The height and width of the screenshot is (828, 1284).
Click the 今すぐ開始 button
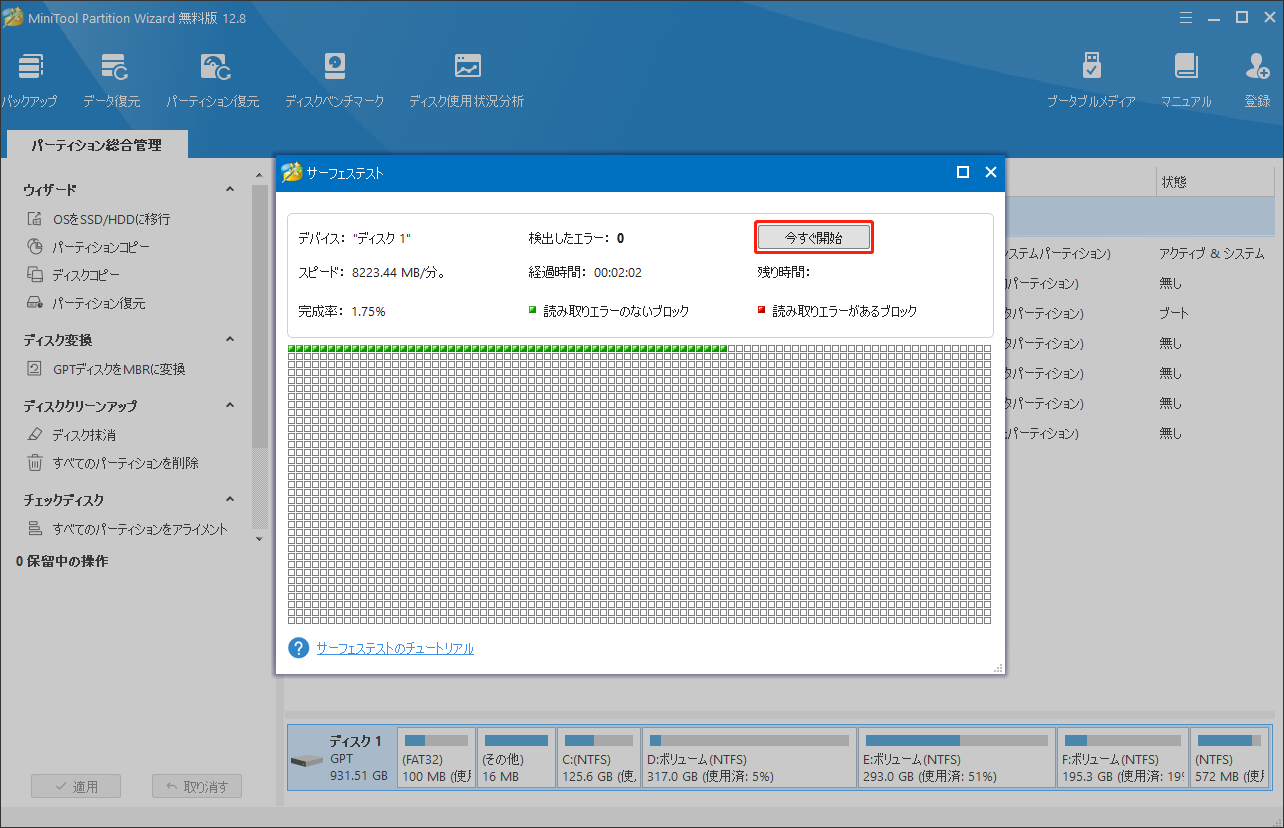814,238
